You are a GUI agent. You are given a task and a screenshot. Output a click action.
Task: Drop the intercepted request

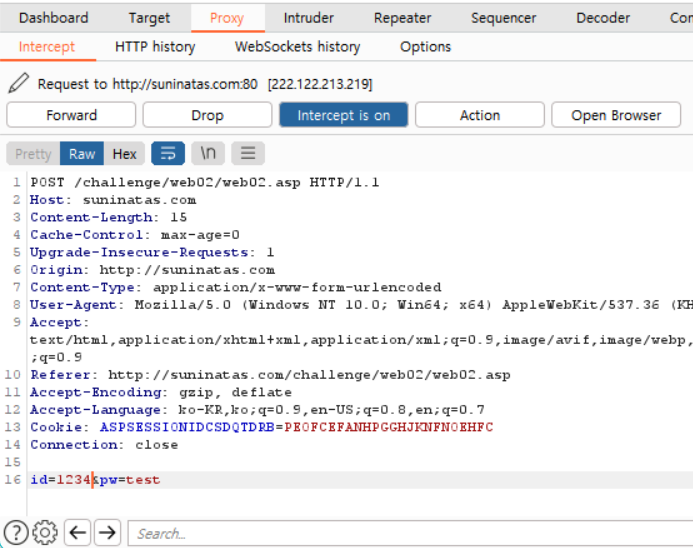tap(207, 115)
